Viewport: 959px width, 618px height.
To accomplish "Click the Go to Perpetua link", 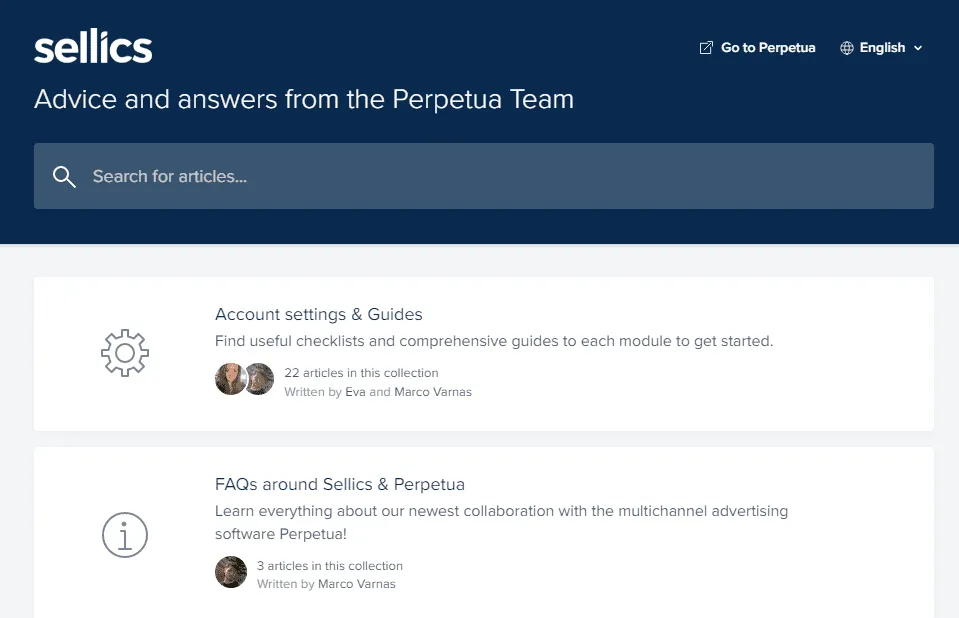I will [x=766, y=47].
